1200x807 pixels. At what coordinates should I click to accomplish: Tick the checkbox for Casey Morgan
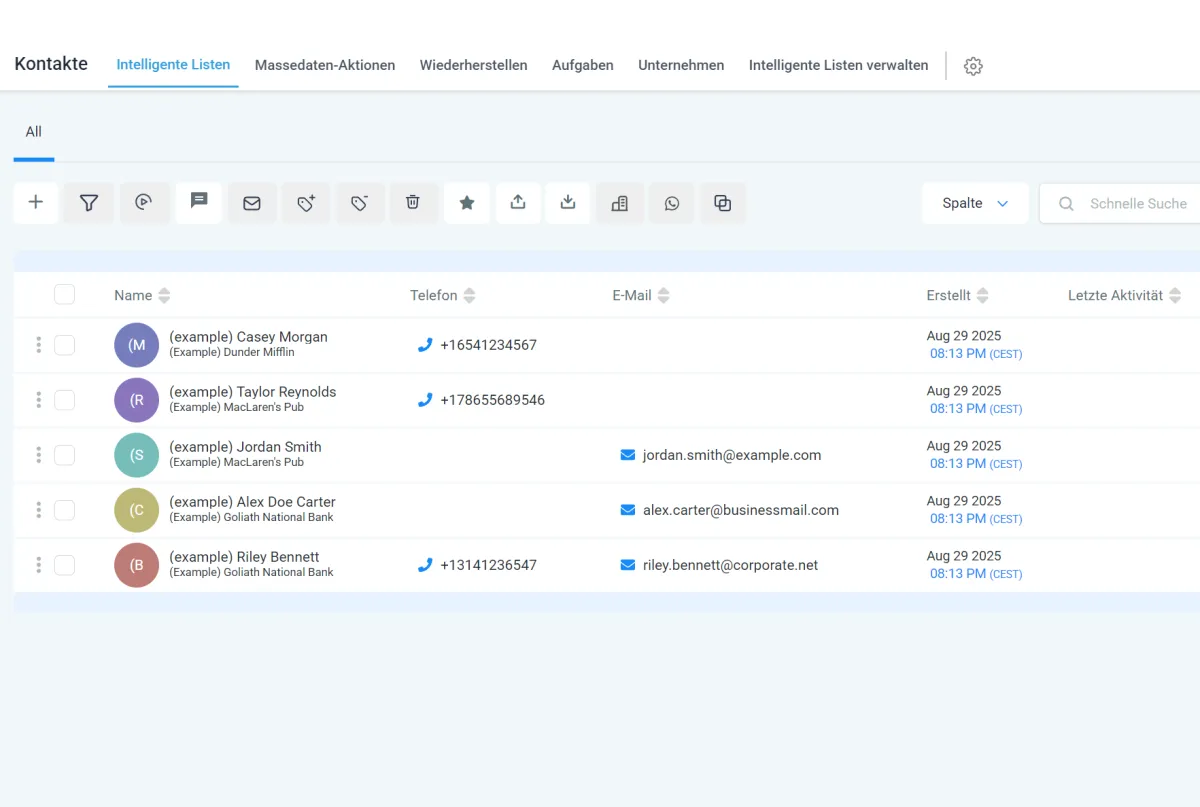pyautogui.click(x=64, y=345)
